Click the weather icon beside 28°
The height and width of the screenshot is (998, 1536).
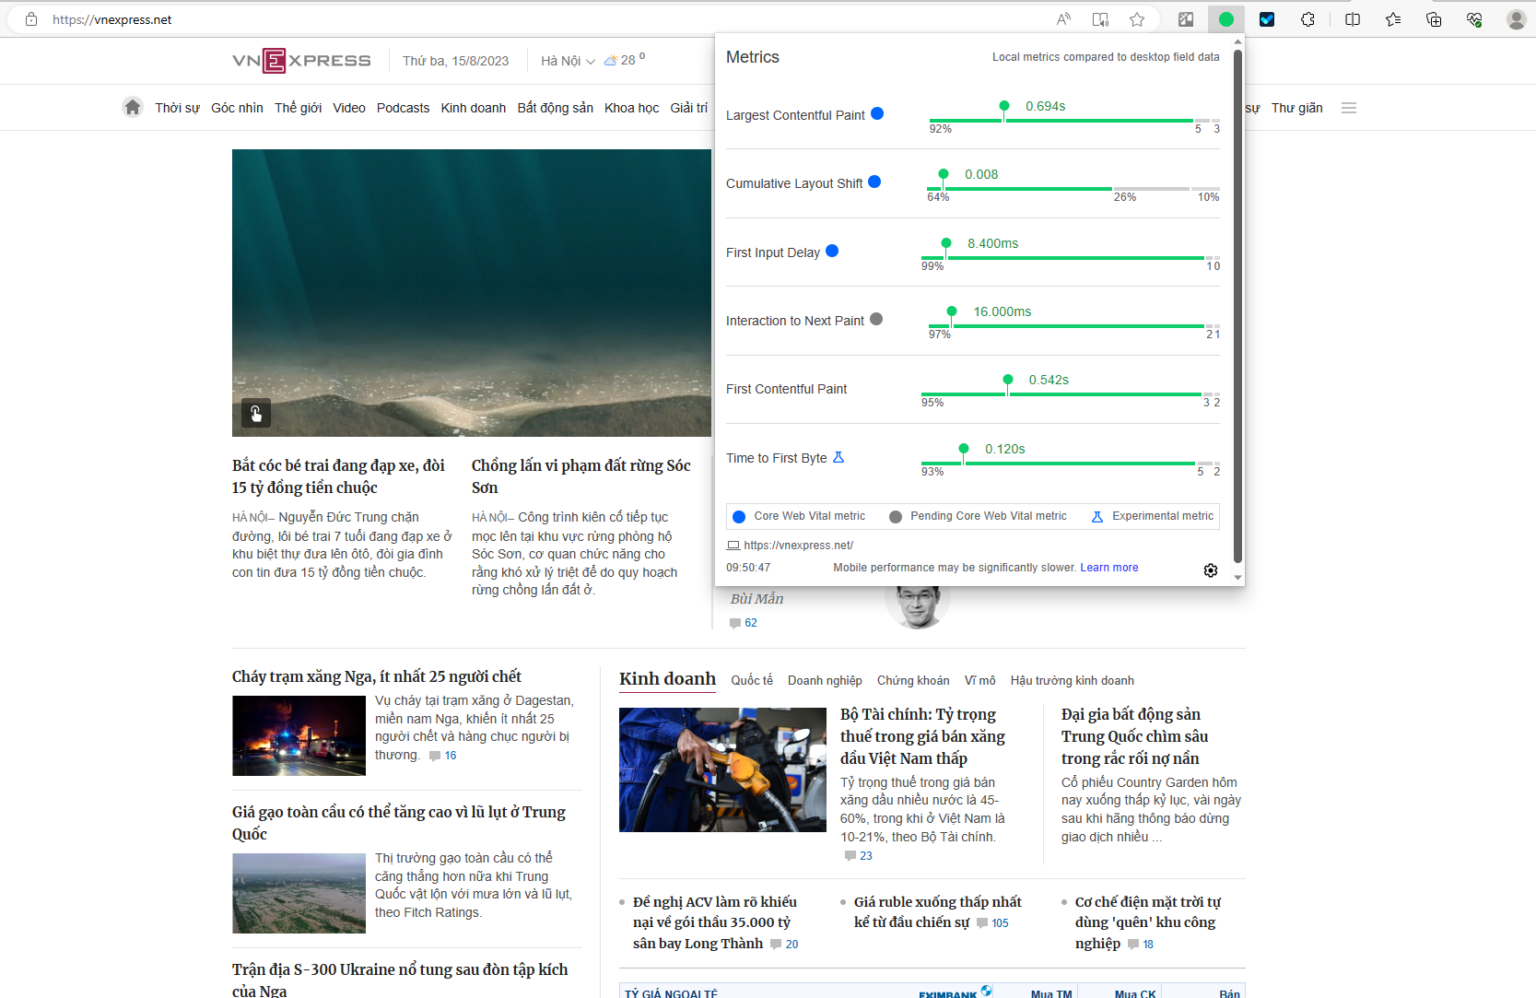pyautogui.click(x=610, y=60)
